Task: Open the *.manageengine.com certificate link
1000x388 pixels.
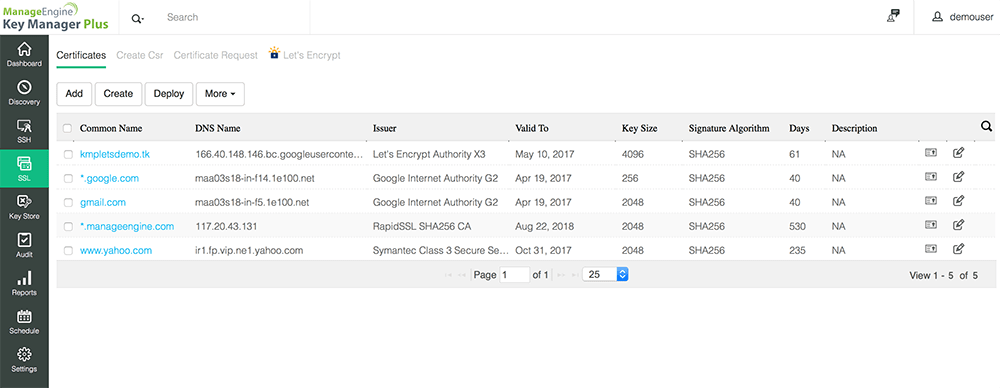Action: tap(127, 227)
